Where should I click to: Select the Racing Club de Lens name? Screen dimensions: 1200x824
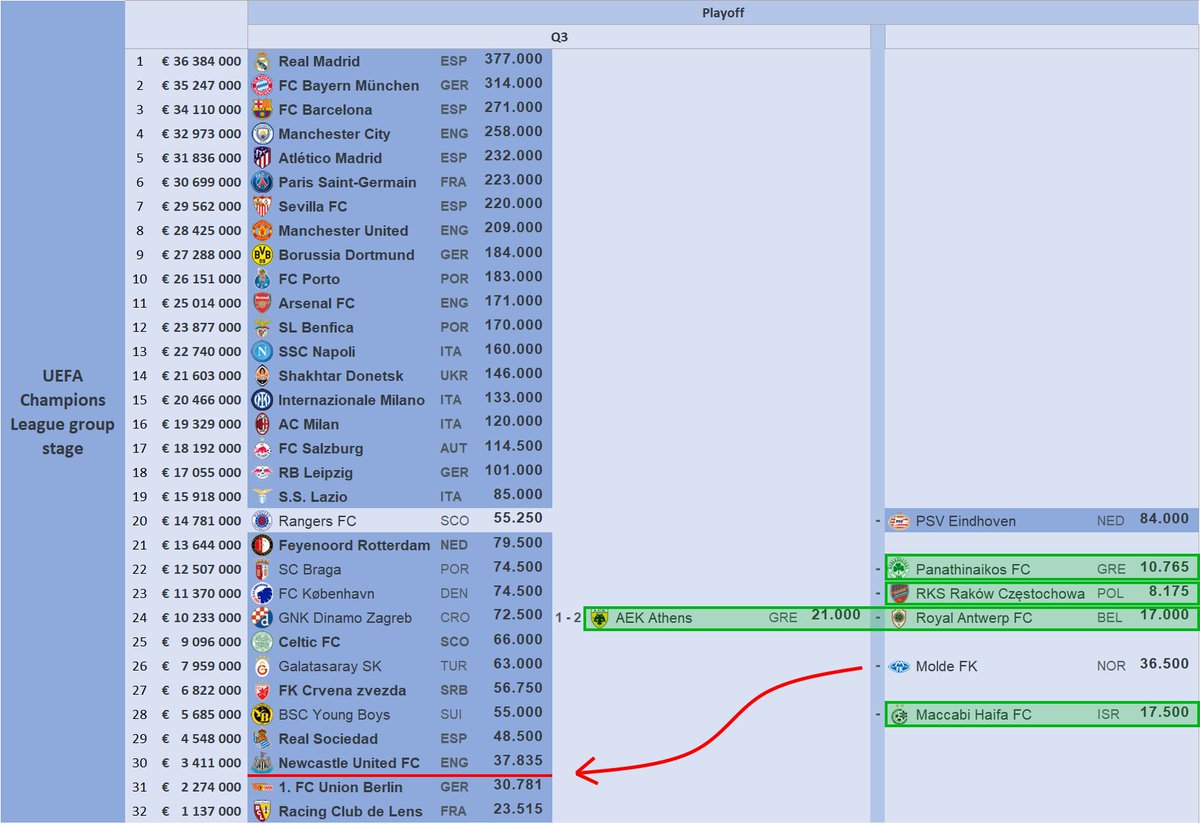(350, 811)
